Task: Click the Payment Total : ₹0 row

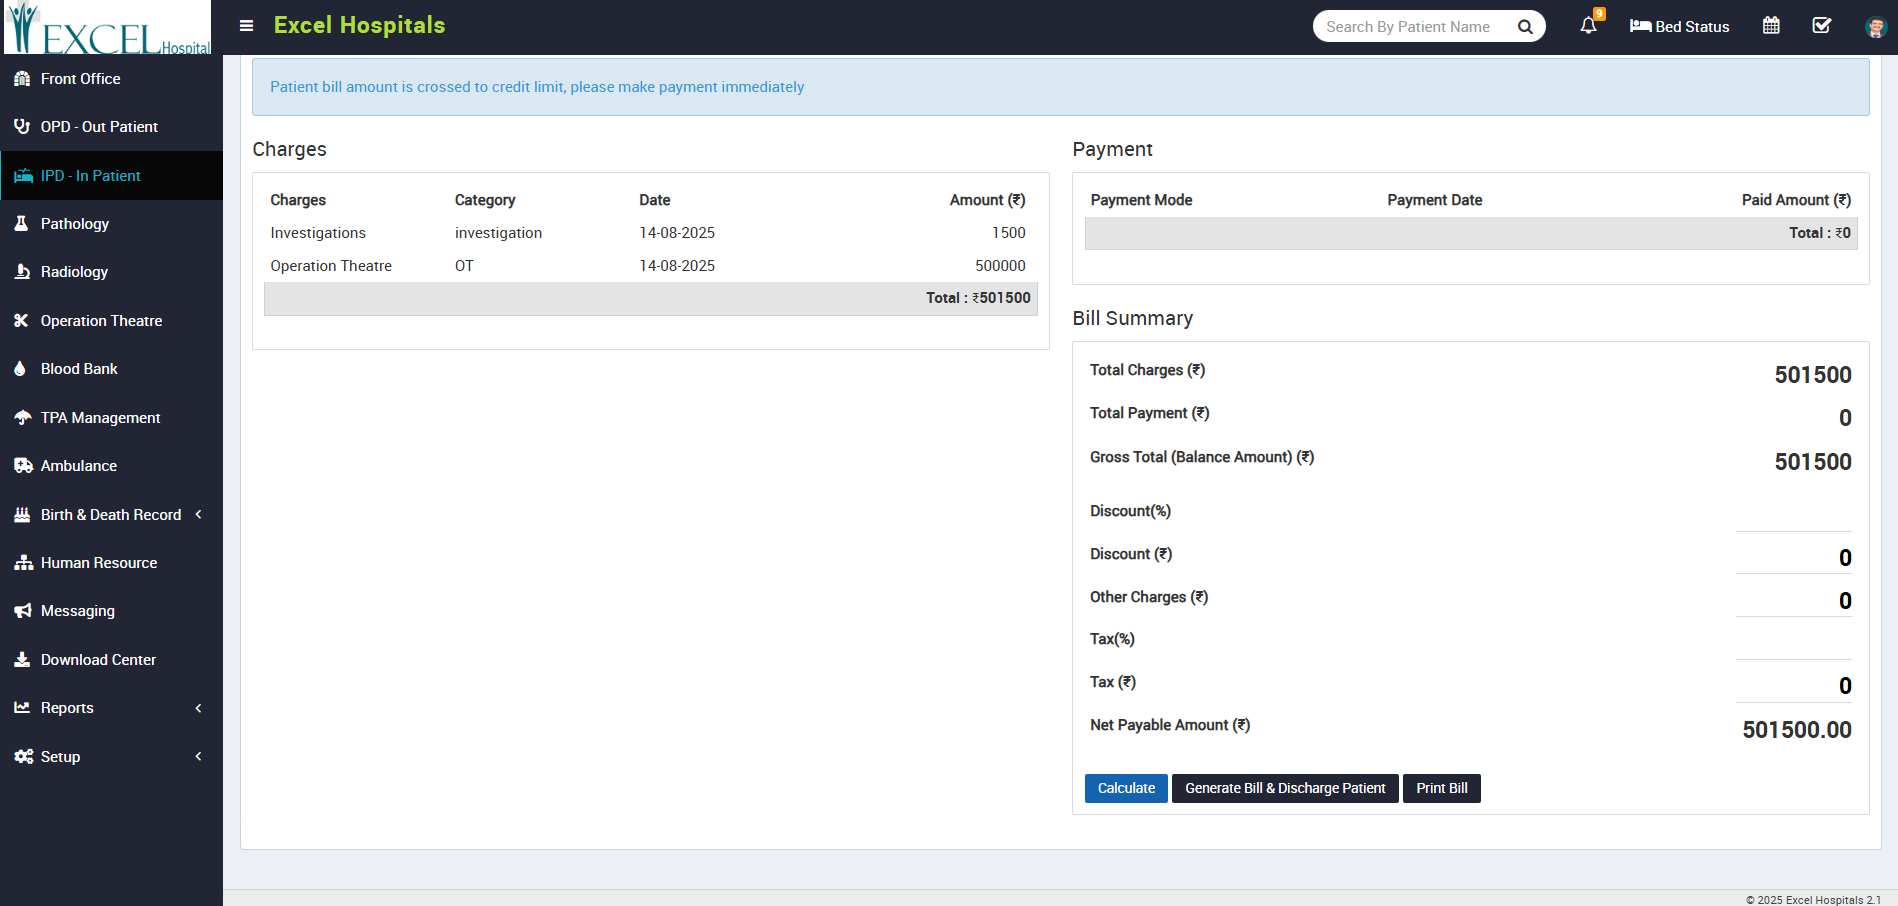Action: point(1471,233)
